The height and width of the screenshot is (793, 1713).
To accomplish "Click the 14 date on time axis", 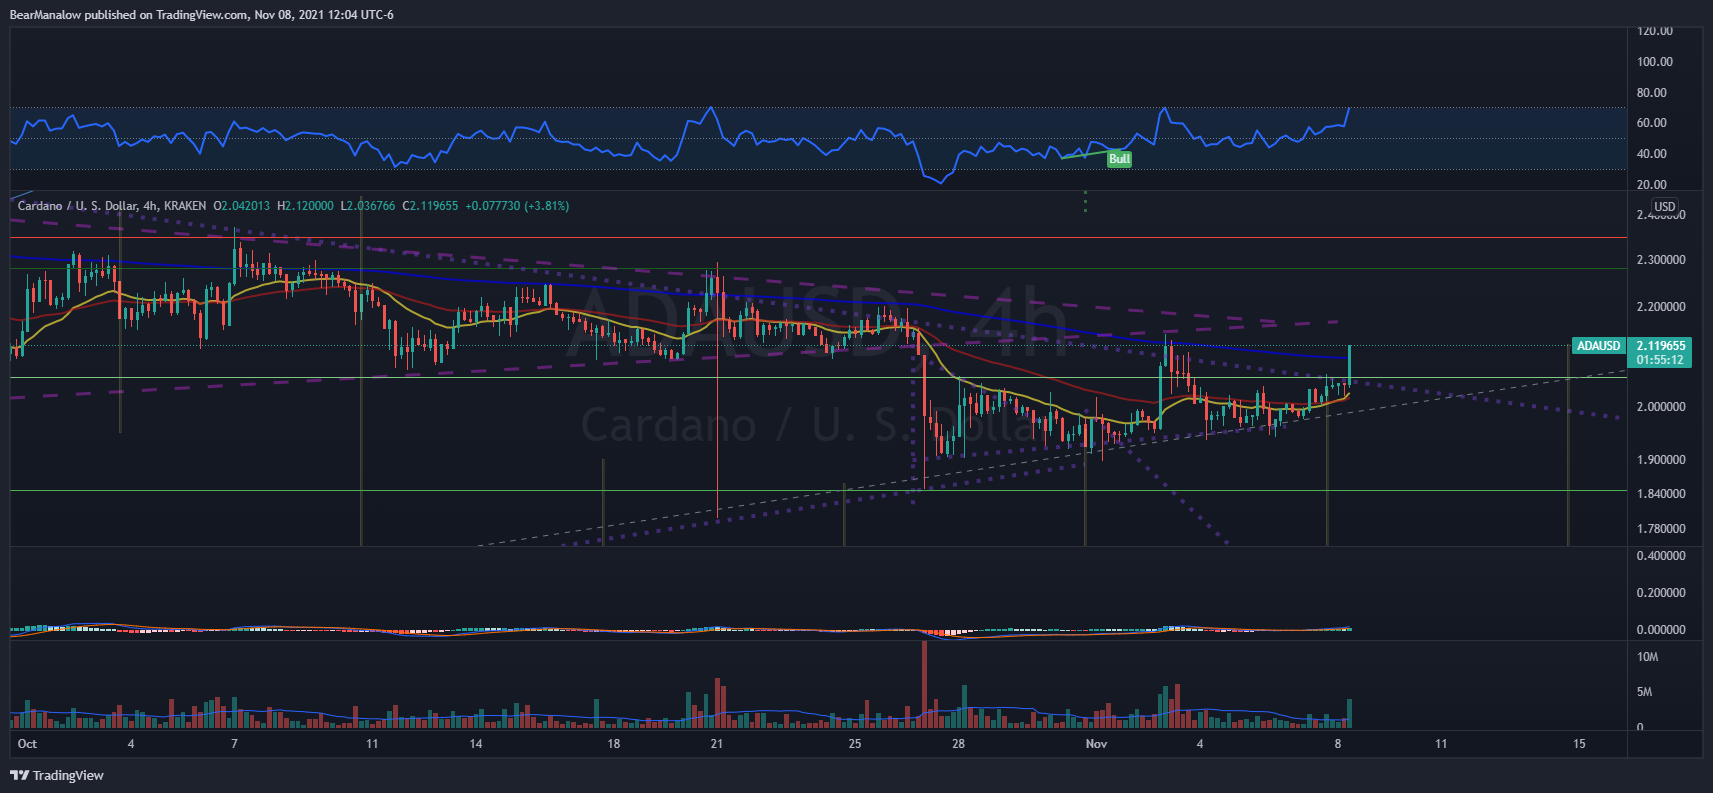I will click(x=476, y=744).
